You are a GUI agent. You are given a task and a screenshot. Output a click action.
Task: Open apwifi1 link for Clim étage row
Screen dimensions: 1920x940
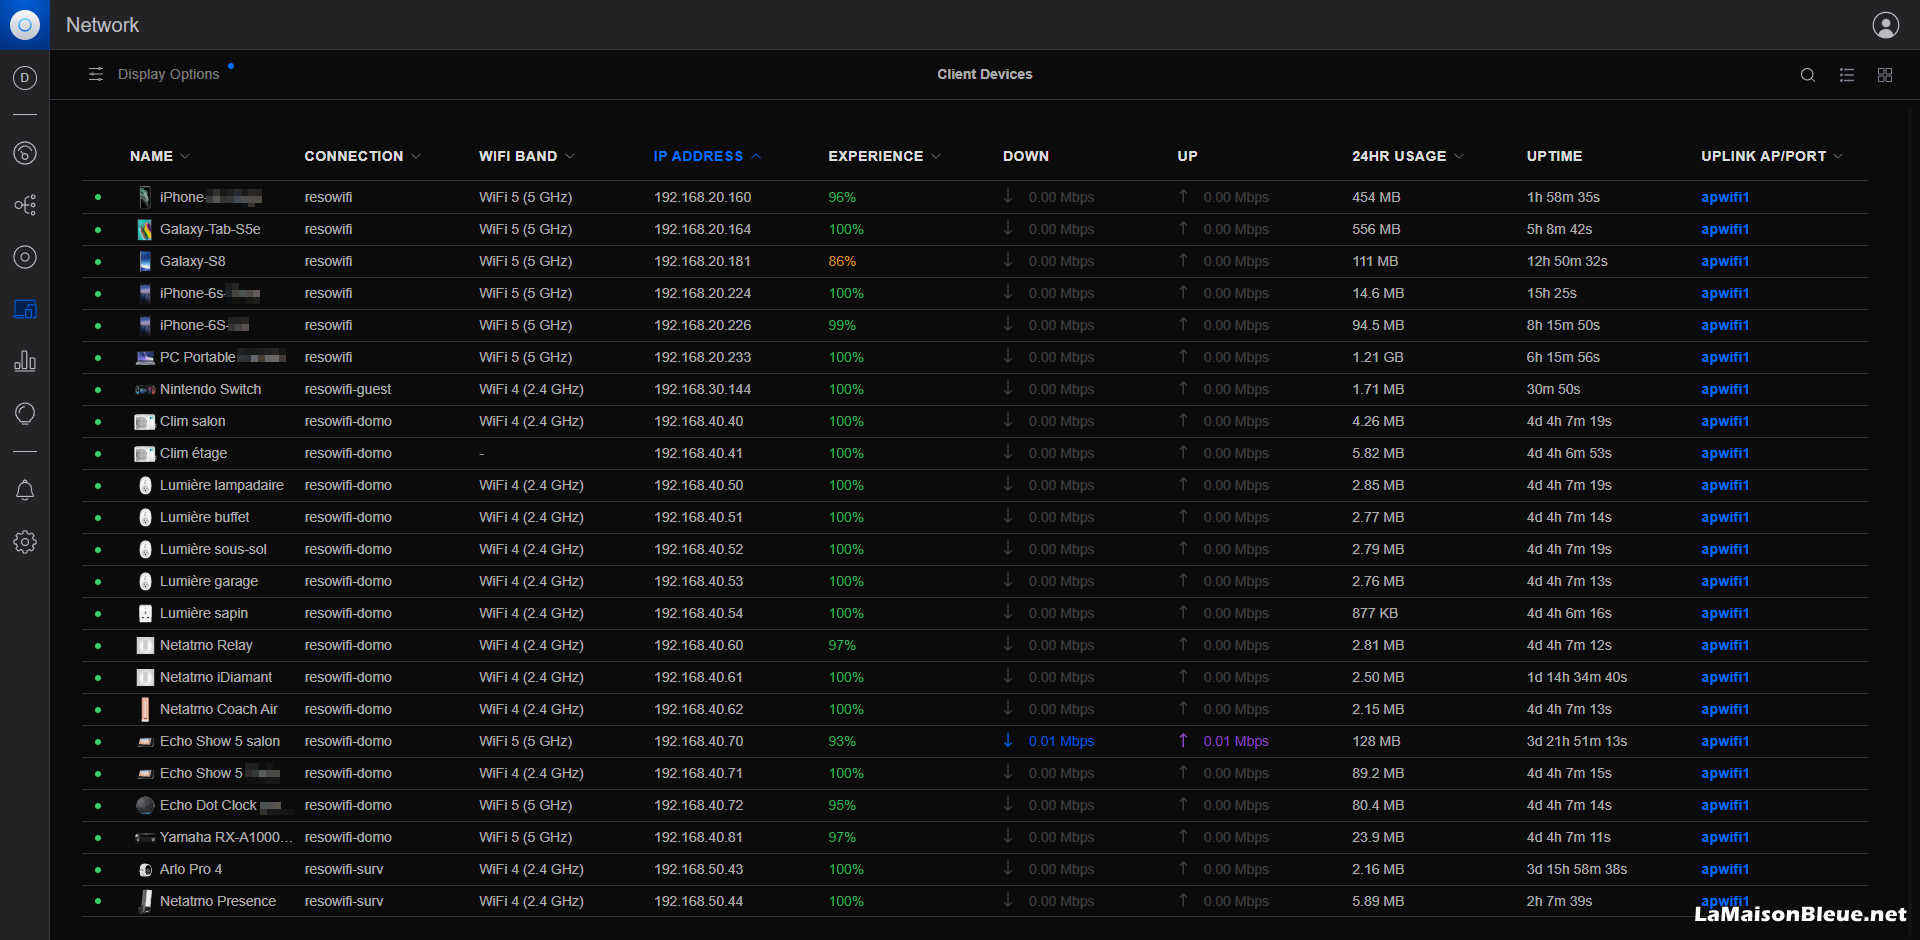tap(1725, 454)
